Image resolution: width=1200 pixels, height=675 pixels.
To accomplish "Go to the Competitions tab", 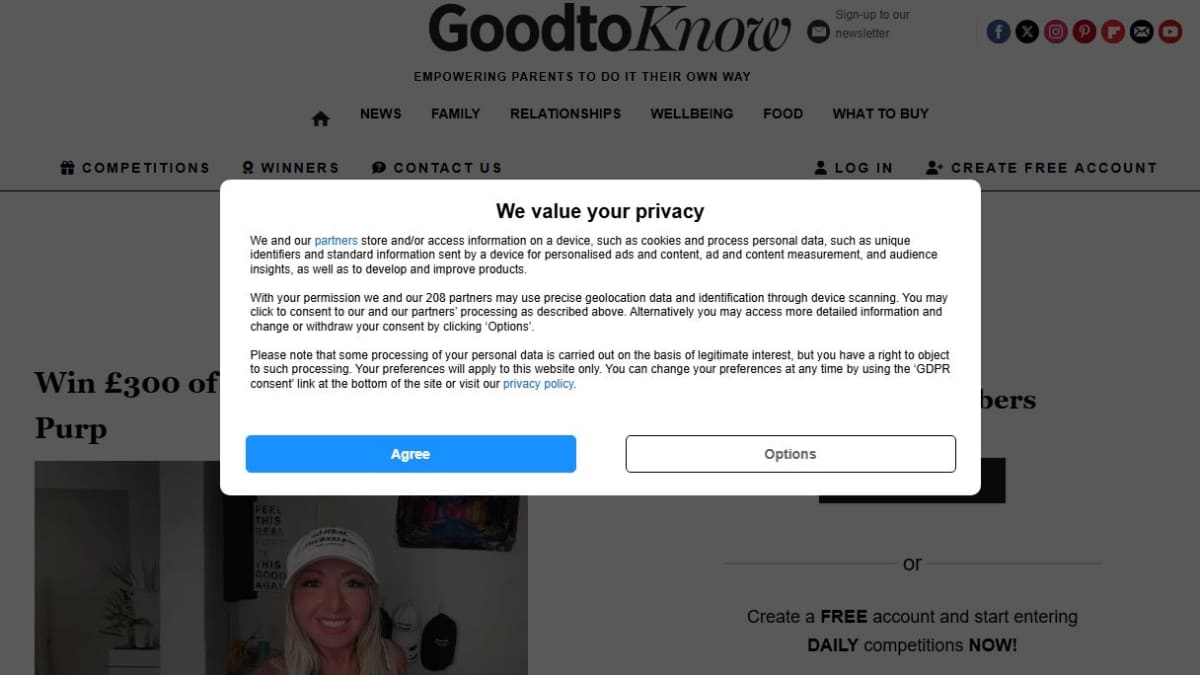I will 135,168.
